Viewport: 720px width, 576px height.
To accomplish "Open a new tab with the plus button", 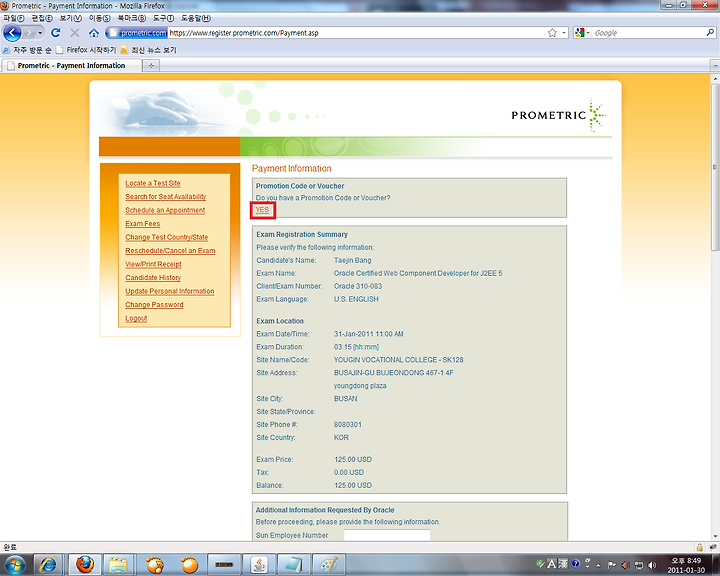I will click(151, 66).
